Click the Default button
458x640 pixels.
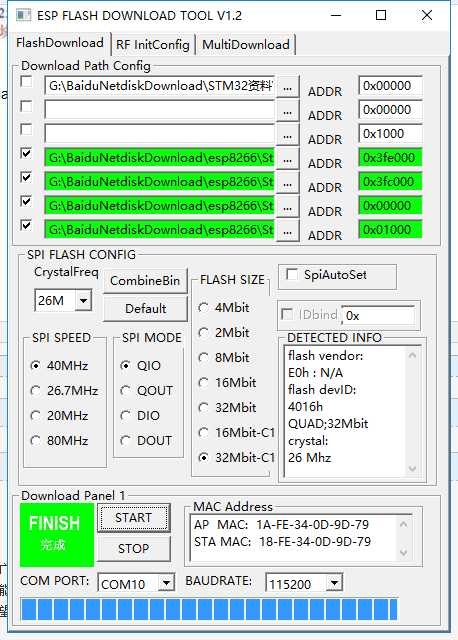tap(145, 309)
